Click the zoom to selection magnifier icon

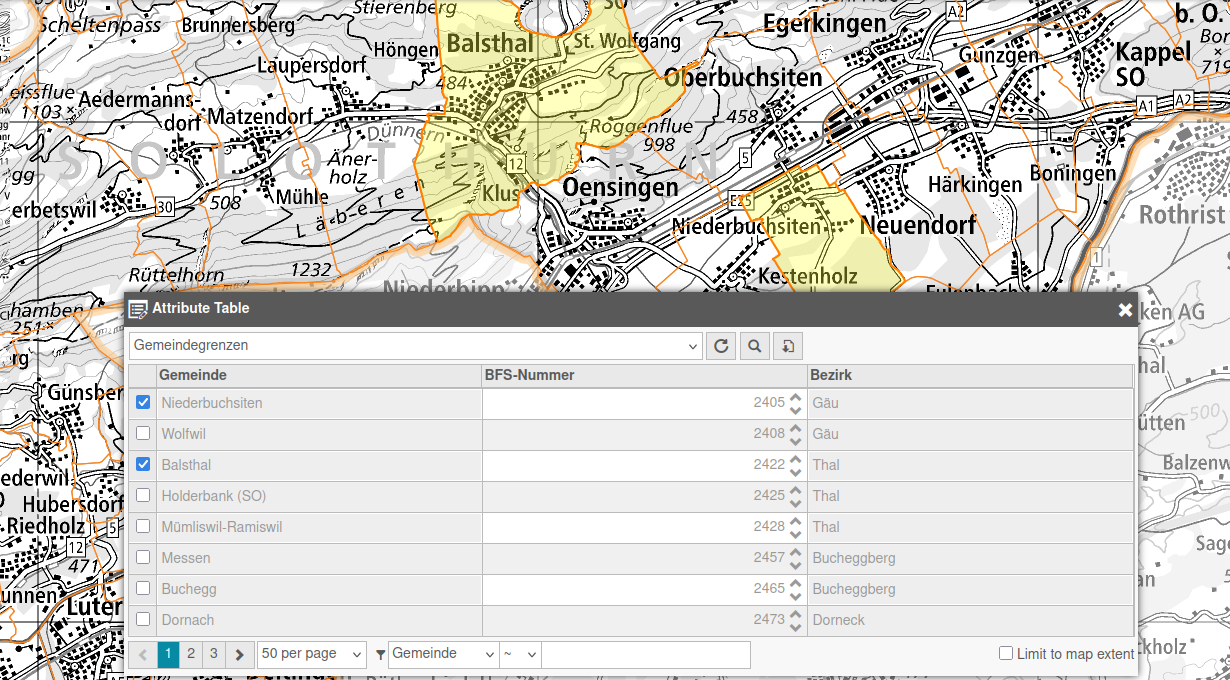754,346
